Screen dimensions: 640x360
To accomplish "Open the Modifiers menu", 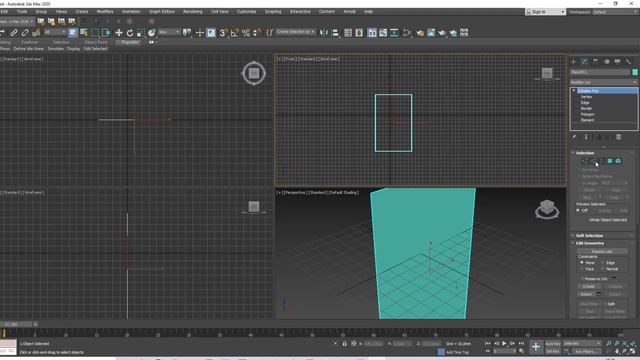I will (105, 11).
